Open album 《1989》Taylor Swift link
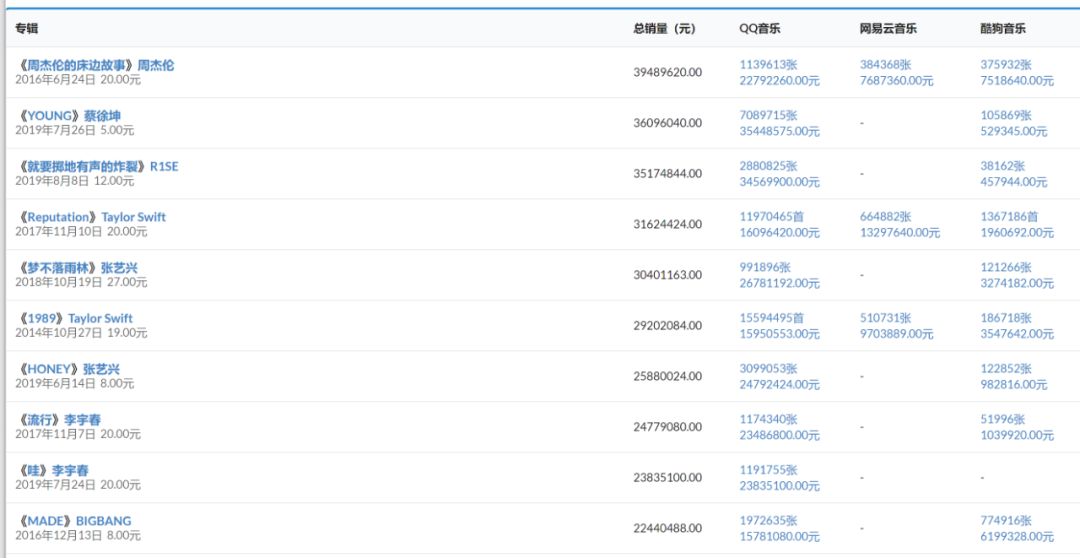Screen dimensions: 1080x558 74,318
